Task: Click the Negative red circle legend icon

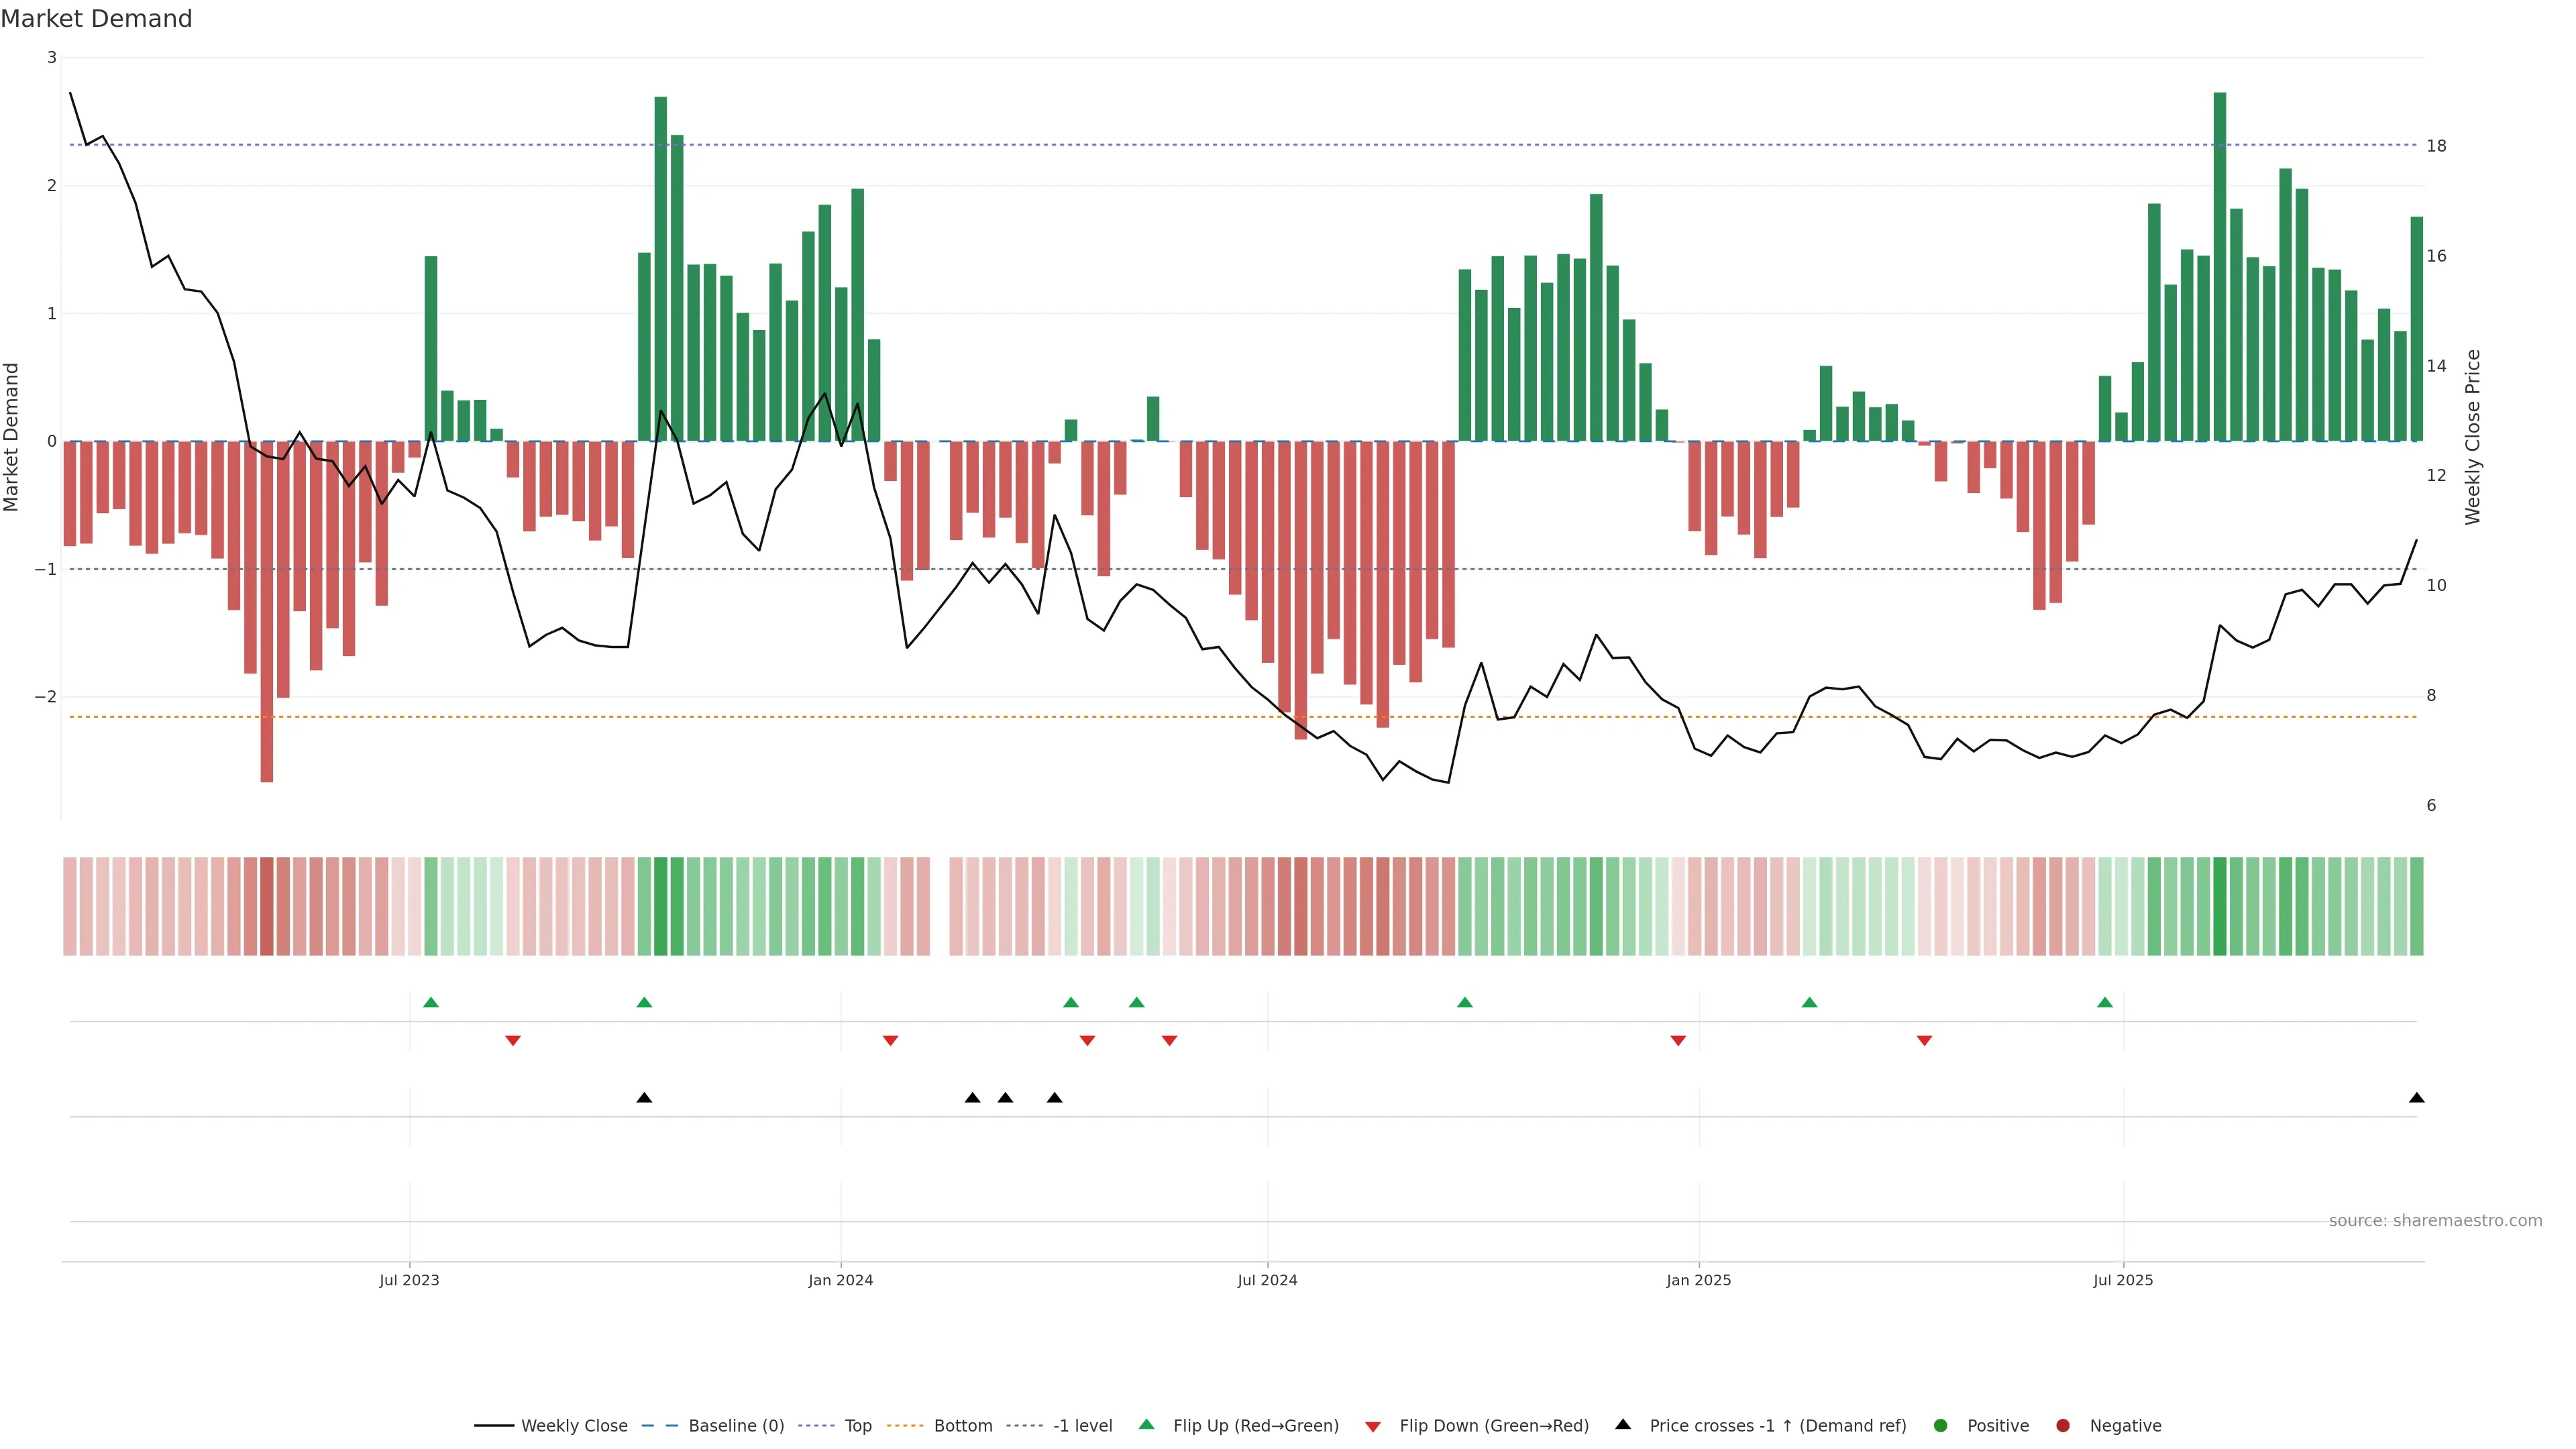Action: tap(2063, 1425)
